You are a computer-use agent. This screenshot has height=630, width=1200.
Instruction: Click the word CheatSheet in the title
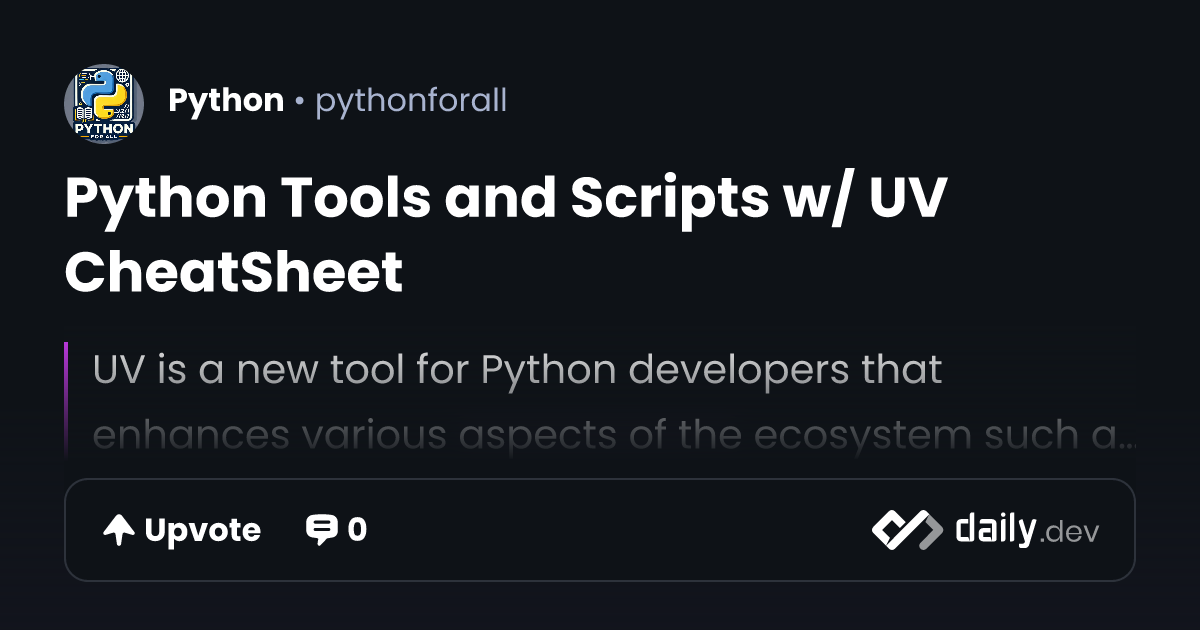tap(234, 271)
